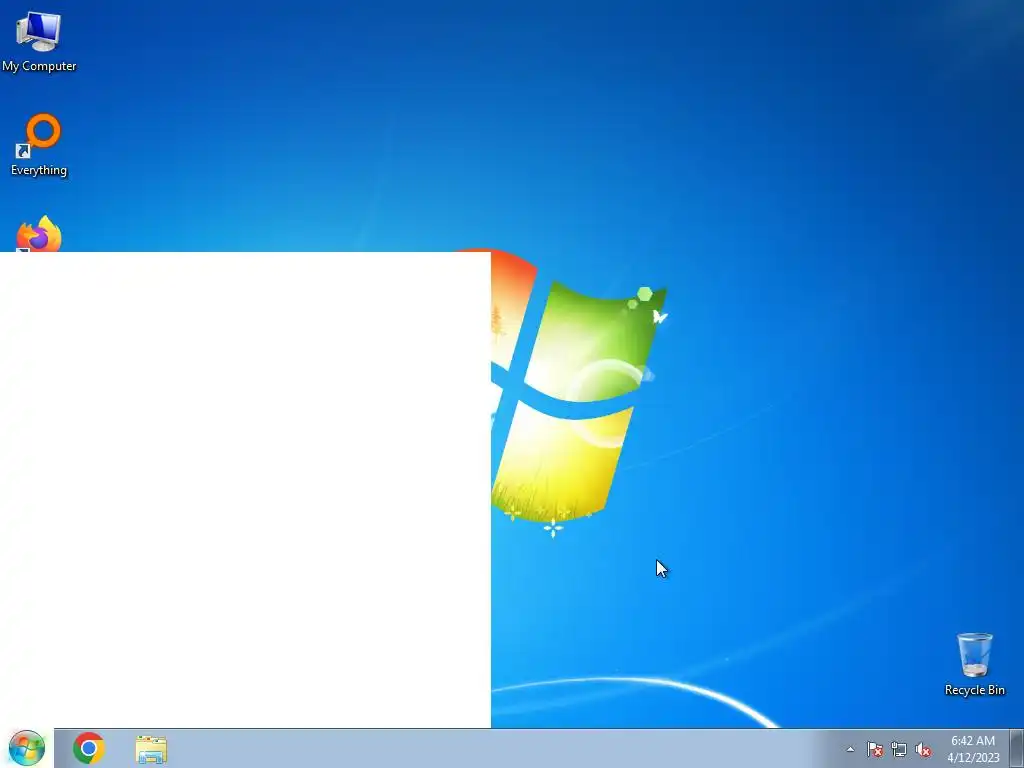Select the Everything search shortcut icon
Screen dimensions: 1024x768
39,144
